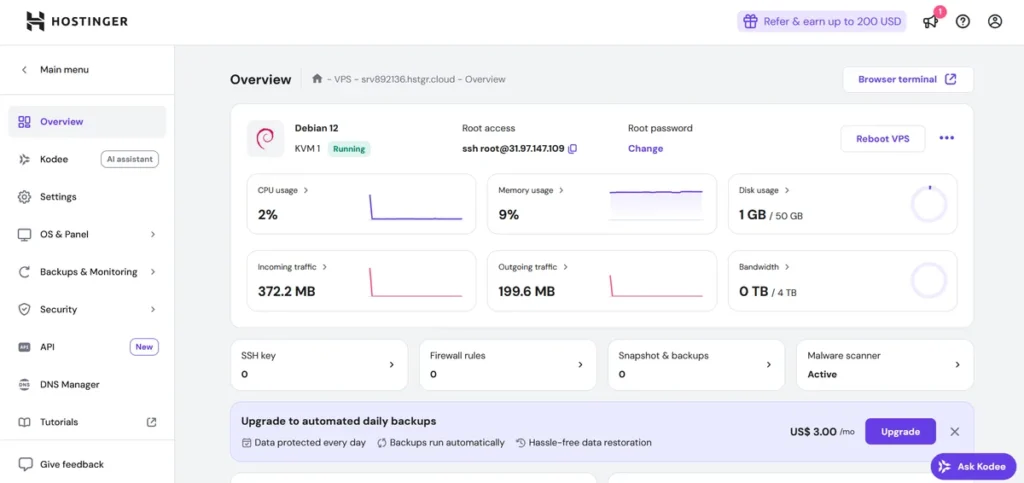Open Disk usage details chevron
This screenshot has height=483, width=1024.
tap(787, 191)
